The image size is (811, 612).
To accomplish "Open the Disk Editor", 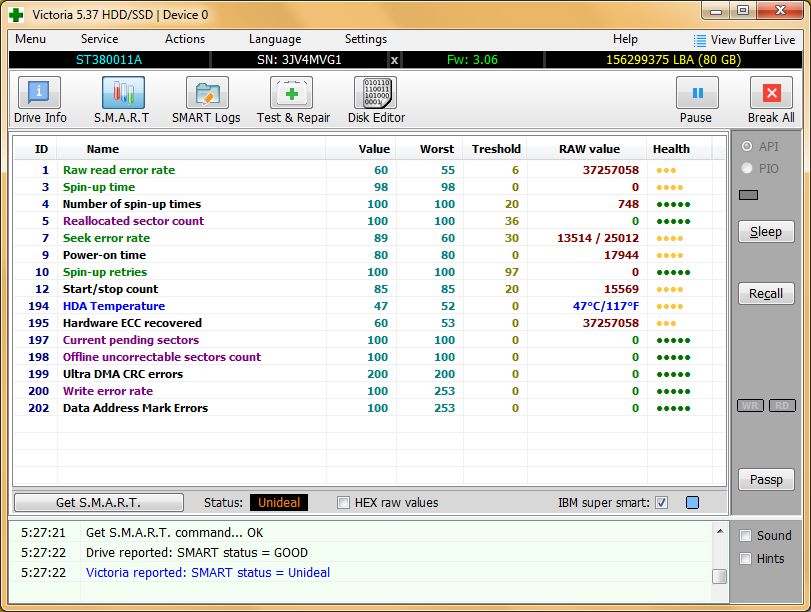I will pyautogui.click(x=376, y=100).
